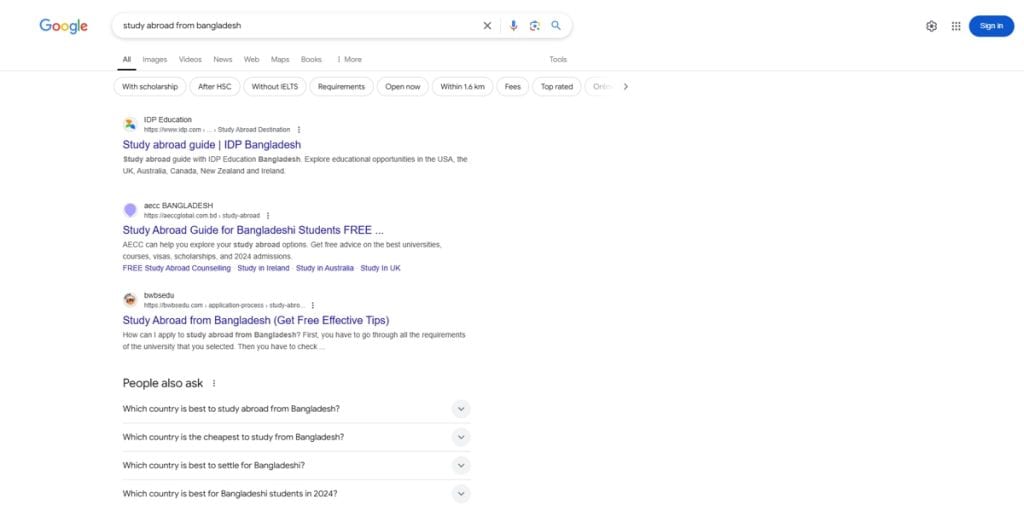Image resolution: width=1024 pixels, height=505 pixels.
Task: Click the idp.com URL breadcrumb text
Action: tap(217, 130)
